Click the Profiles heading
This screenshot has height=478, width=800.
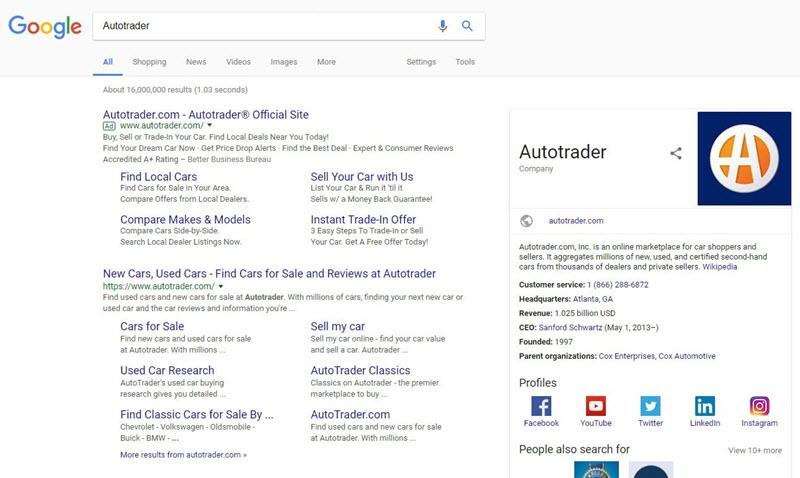[x=537, y=383]
